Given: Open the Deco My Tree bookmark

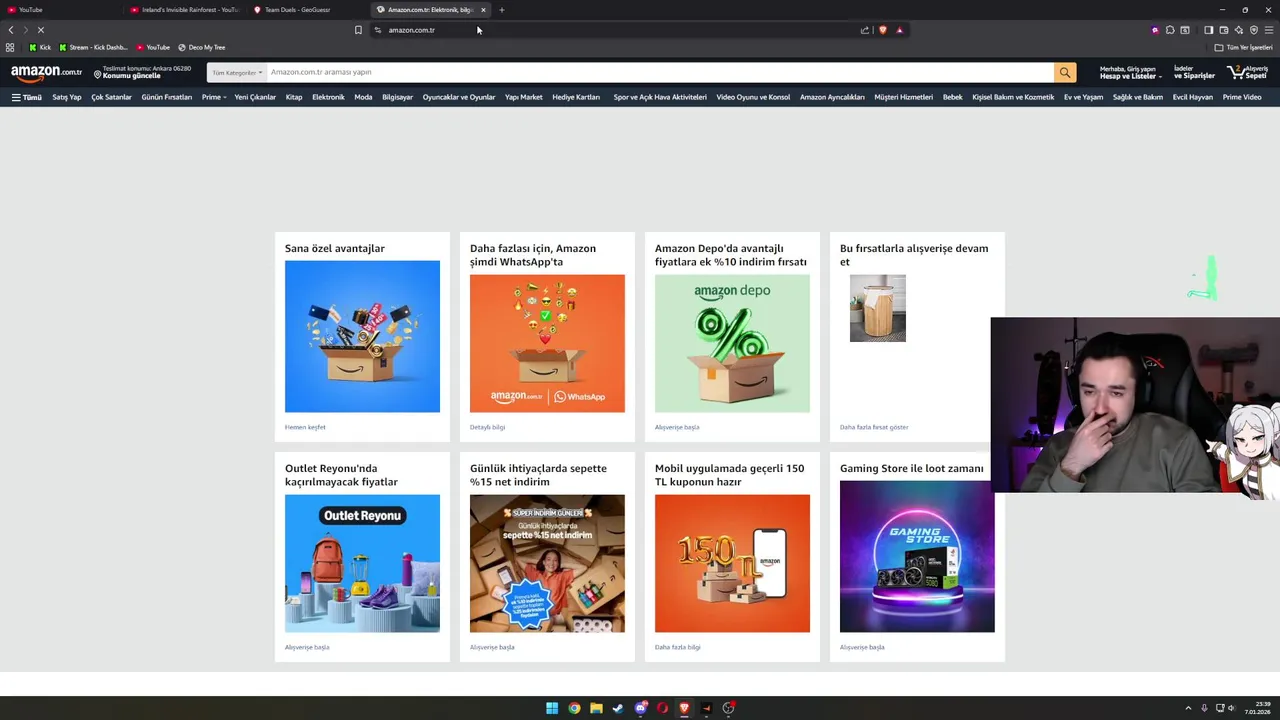Looking at the screenshot, I should click(x=202, y=47).
